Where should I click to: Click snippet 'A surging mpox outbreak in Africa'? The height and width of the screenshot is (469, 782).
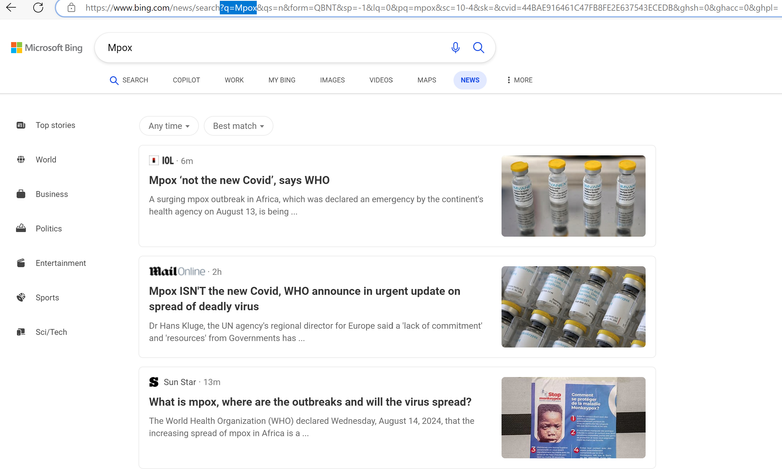click(x=316, y=205)
